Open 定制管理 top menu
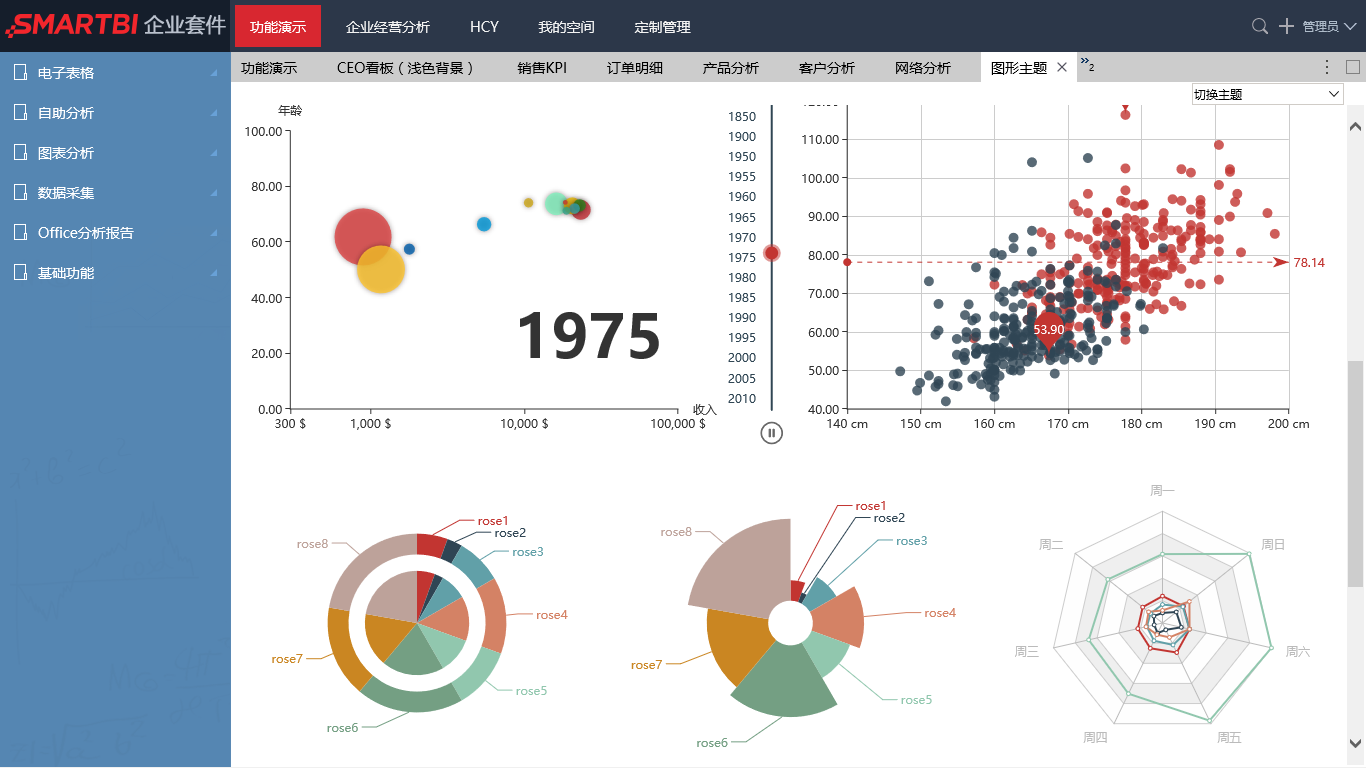The image size is (1366, 768). click(x=662, y=27)
